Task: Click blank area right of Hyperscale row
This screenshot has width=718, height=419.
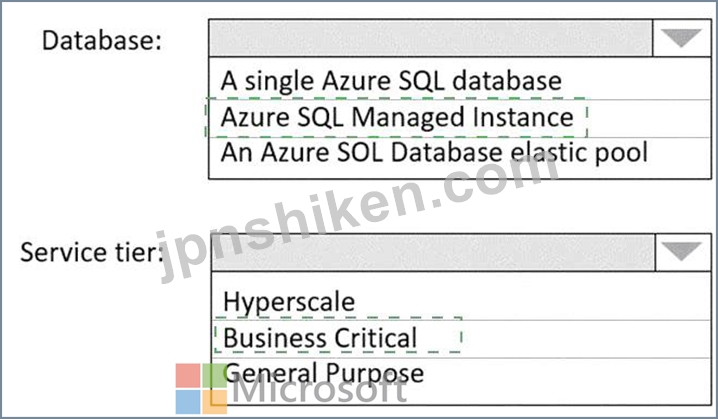Action: point(531,302)
